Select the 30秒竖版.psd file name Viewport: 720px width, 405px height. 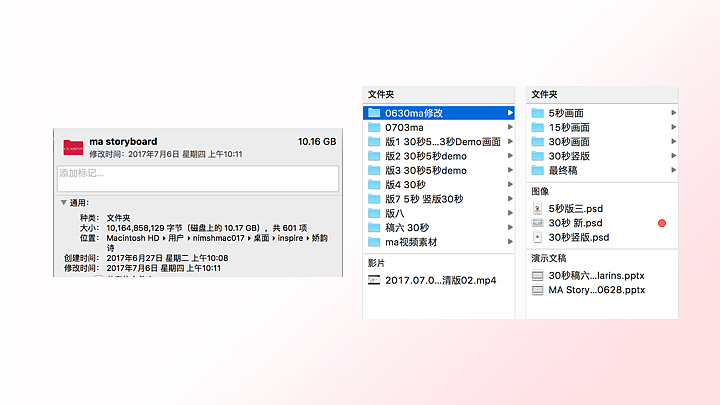point(579,237)
